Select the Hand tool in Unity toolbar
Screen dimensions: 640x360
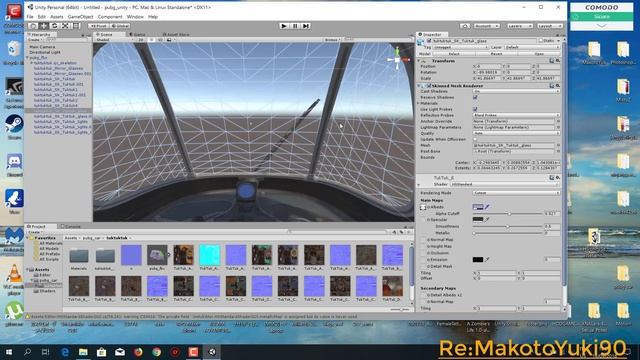[x=33, y=26]
